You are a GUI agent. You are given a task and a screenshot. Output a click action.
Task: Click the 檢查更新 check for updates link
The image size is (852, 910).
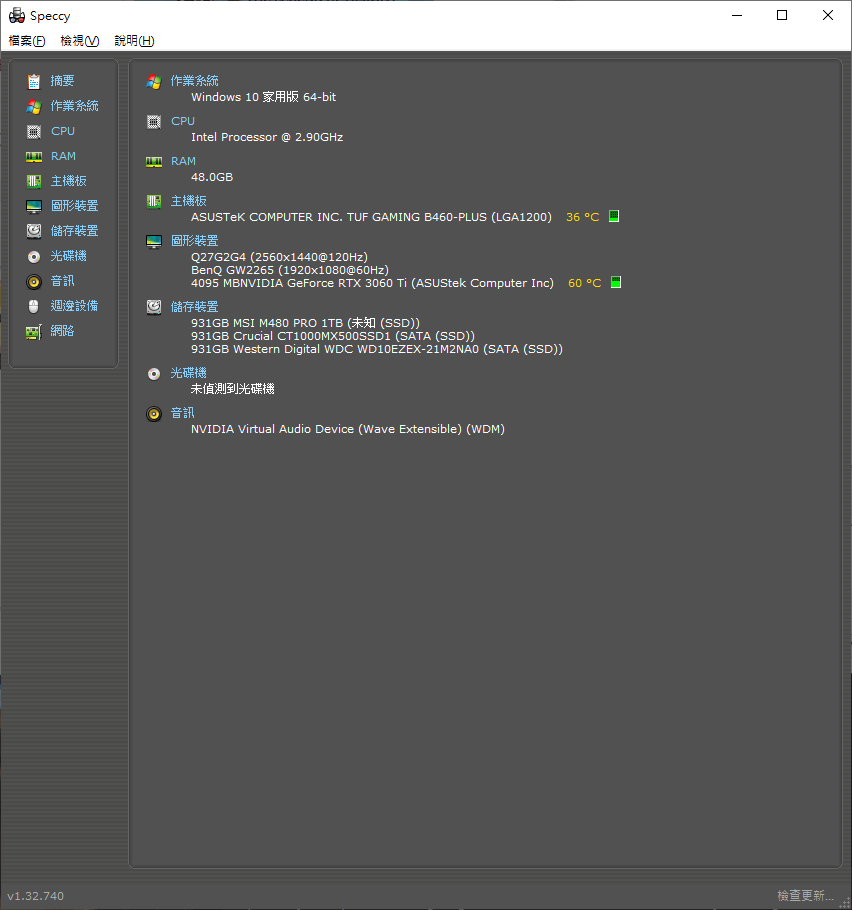coord(805,896)
